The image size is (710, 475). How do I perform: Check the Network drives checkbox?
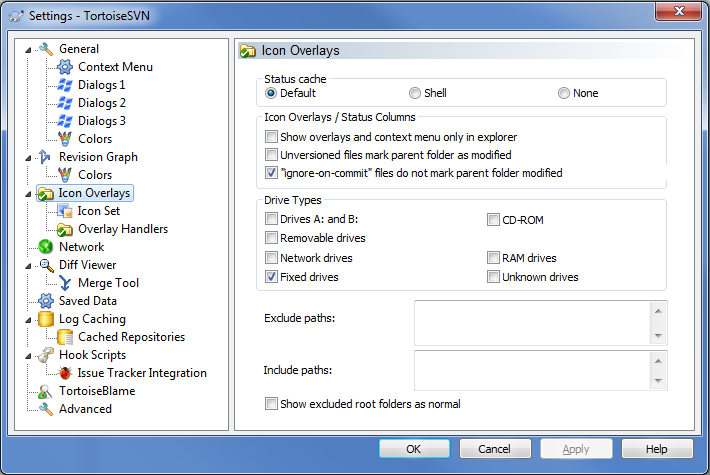[x=271, y=258]
